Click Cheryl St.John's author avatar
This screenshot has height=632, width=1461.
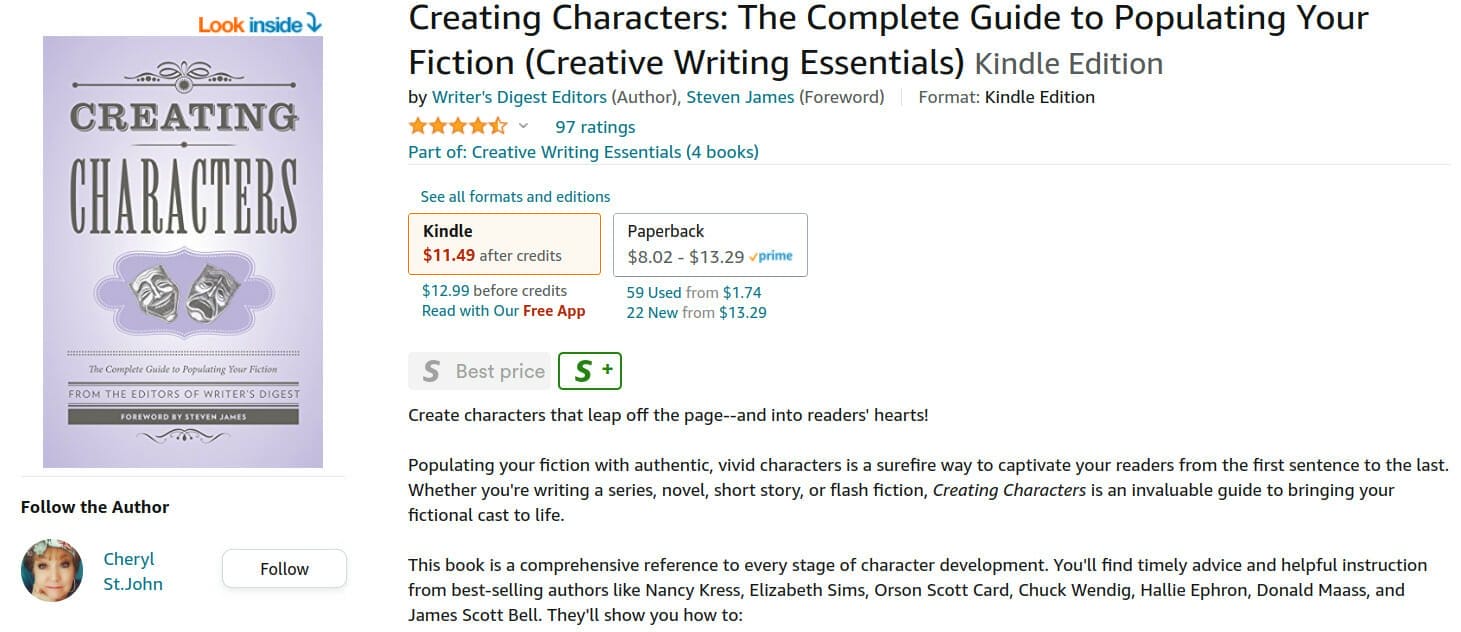click(52, 570)
